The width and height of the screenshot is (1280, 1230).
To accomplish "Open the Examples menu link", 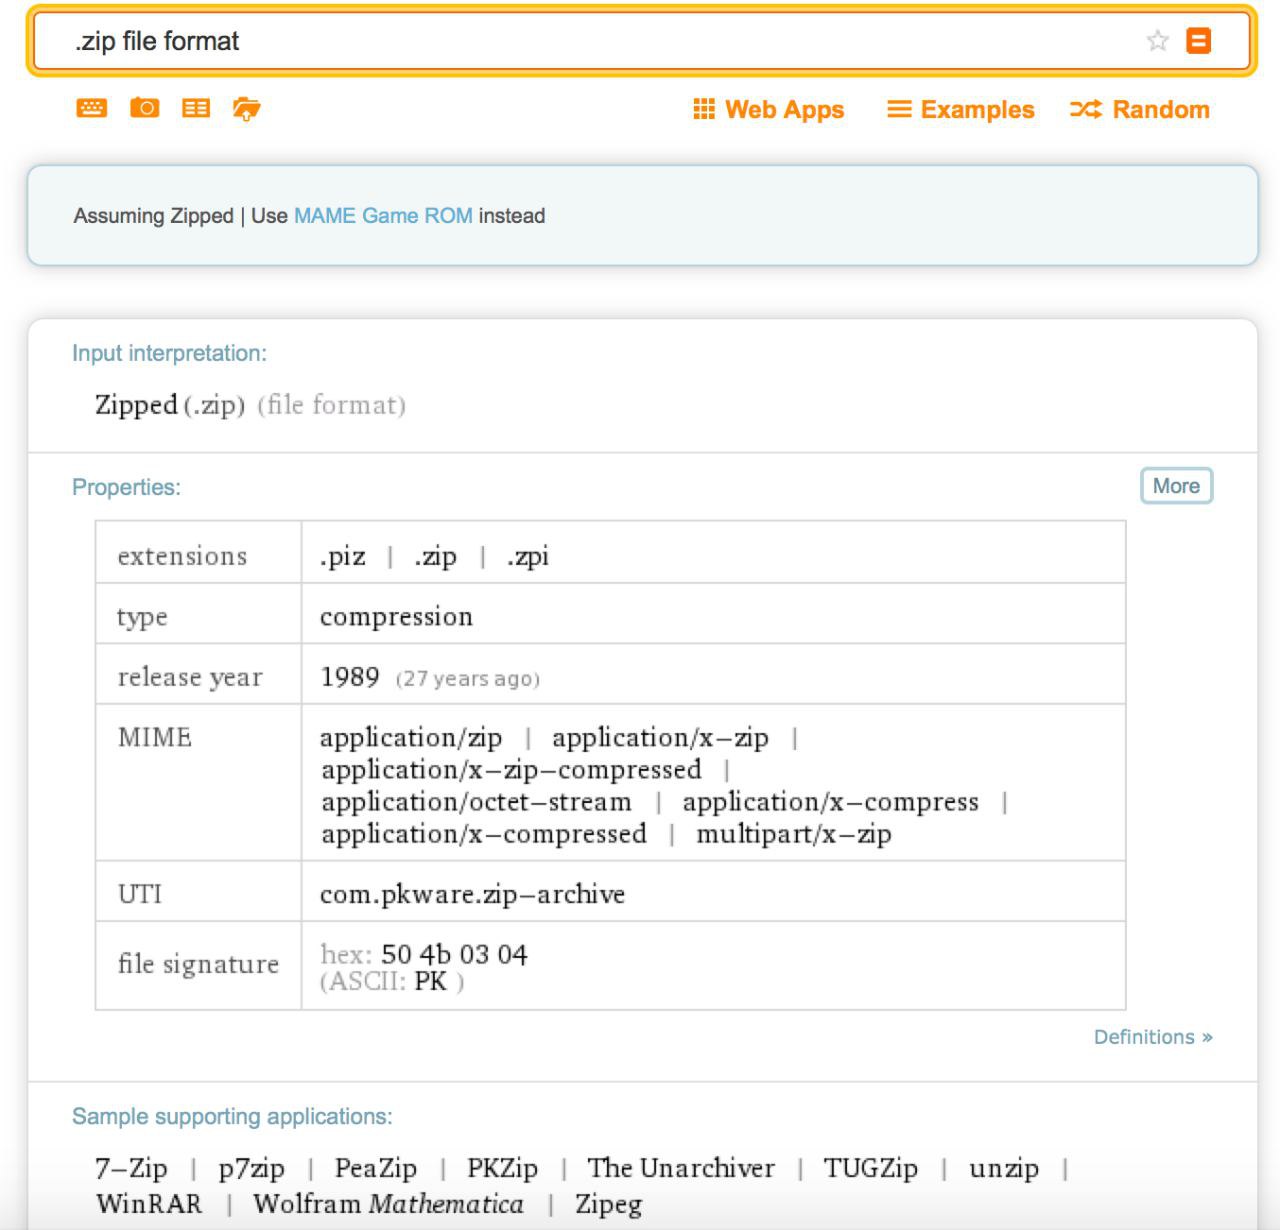I will pyautogui.click(x=960, y=109).
